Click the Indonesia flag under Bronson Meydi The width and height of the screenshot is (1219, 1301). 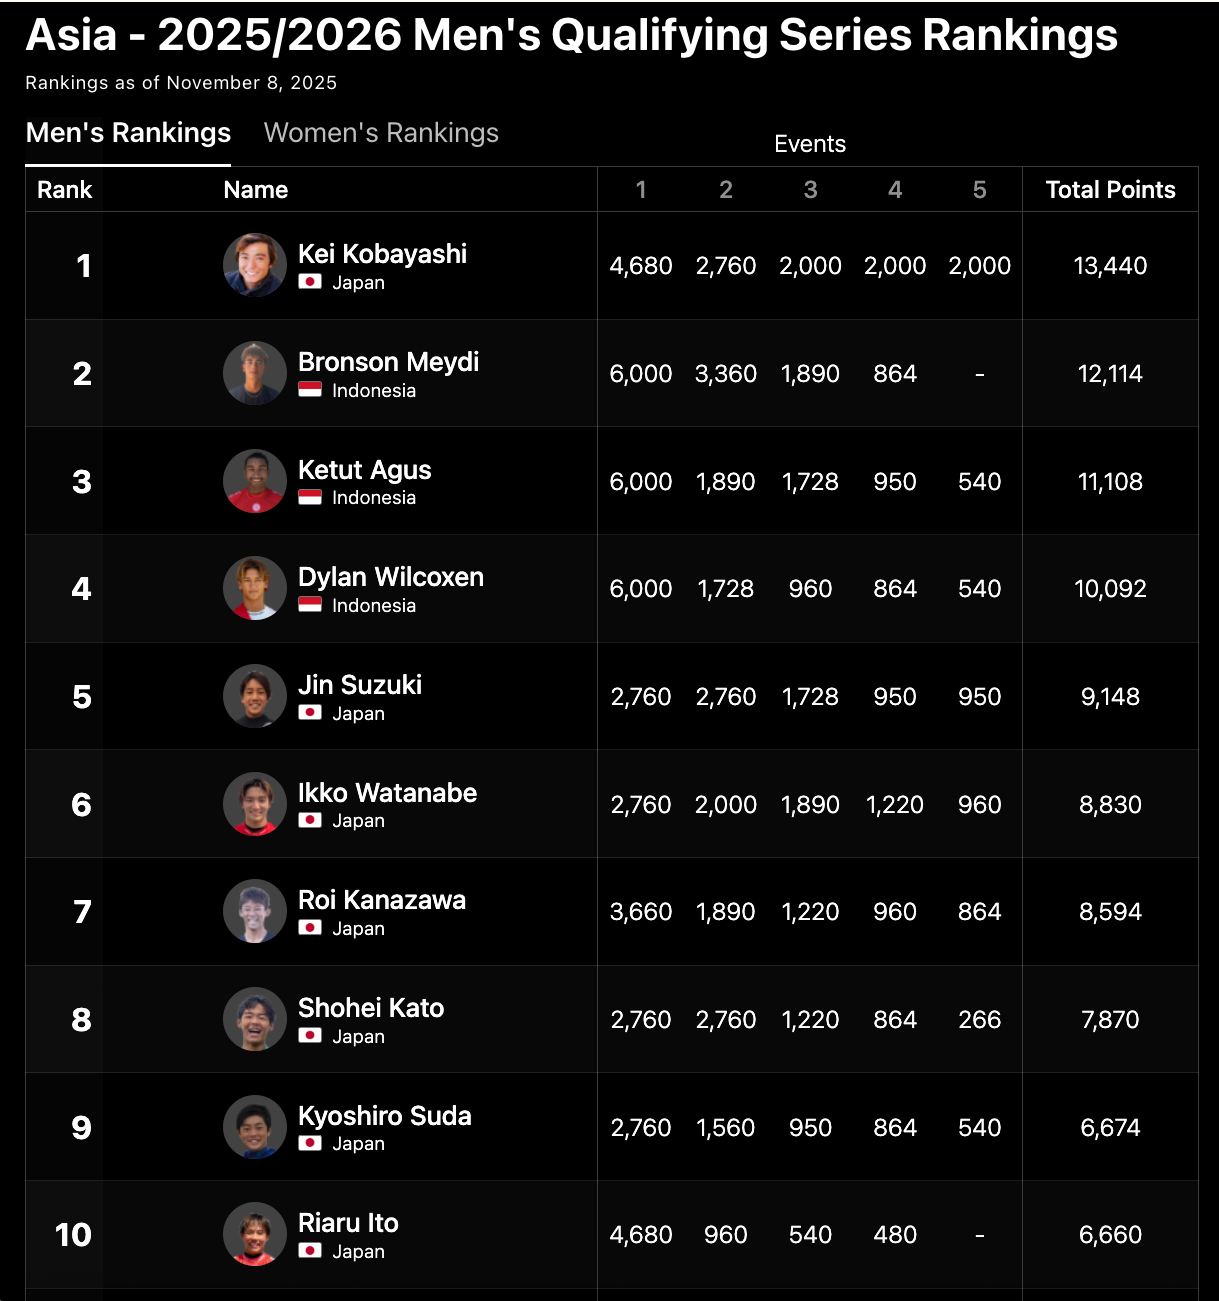click(310, 390)
